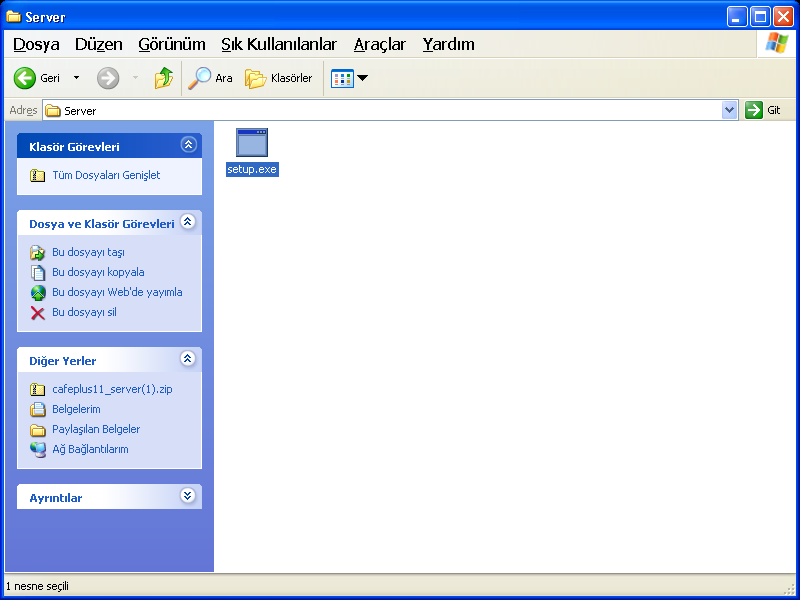Click the Server address field
The width and height of the screenshot is (800, 600).
383,110
